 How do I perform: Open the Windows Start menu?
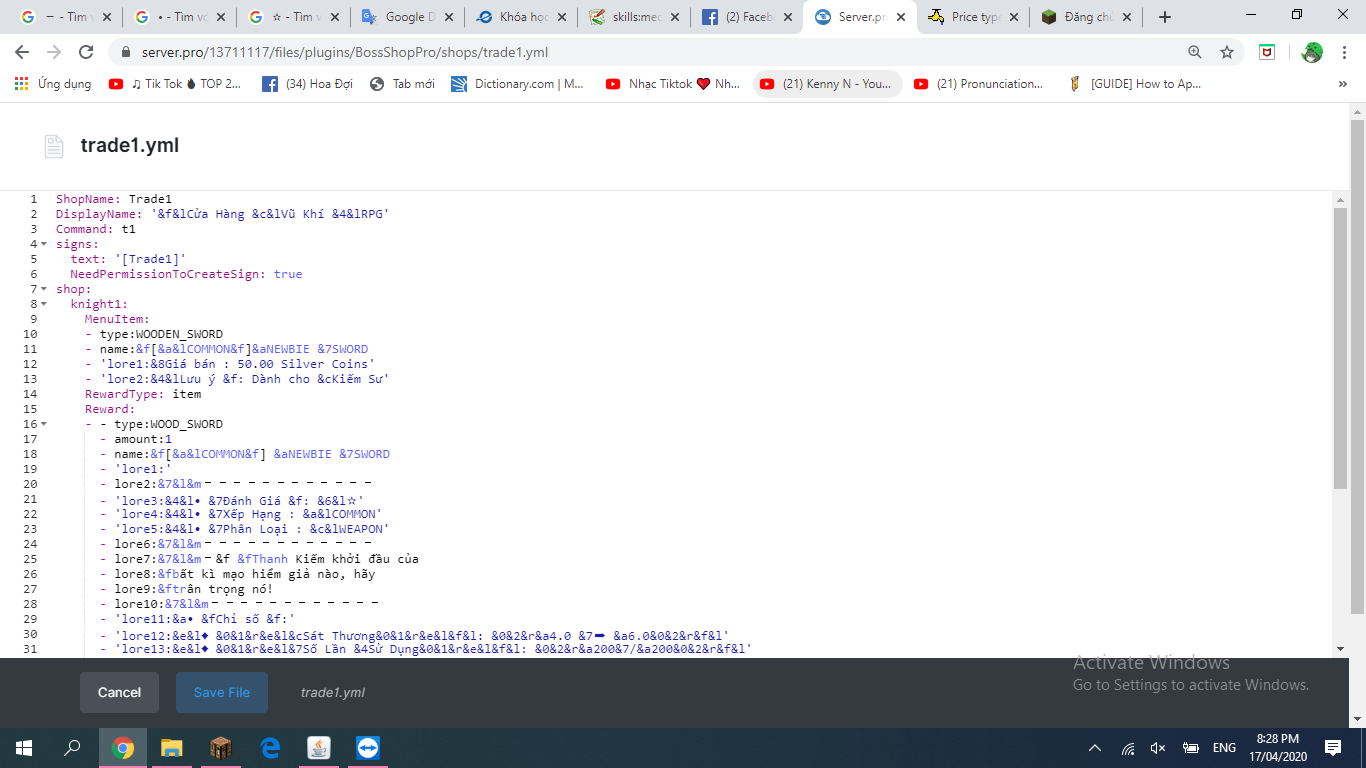point(24,748)
